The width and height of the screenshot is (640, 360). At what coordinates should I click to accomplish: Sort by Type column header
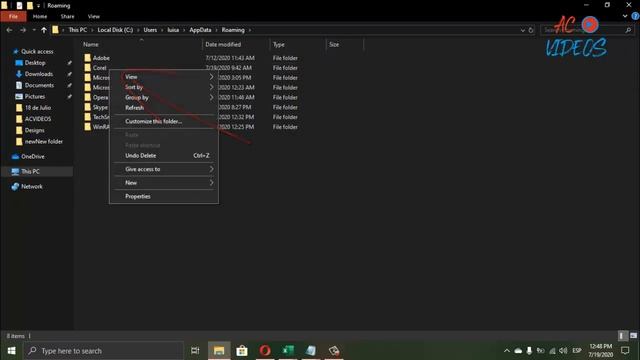279,44
